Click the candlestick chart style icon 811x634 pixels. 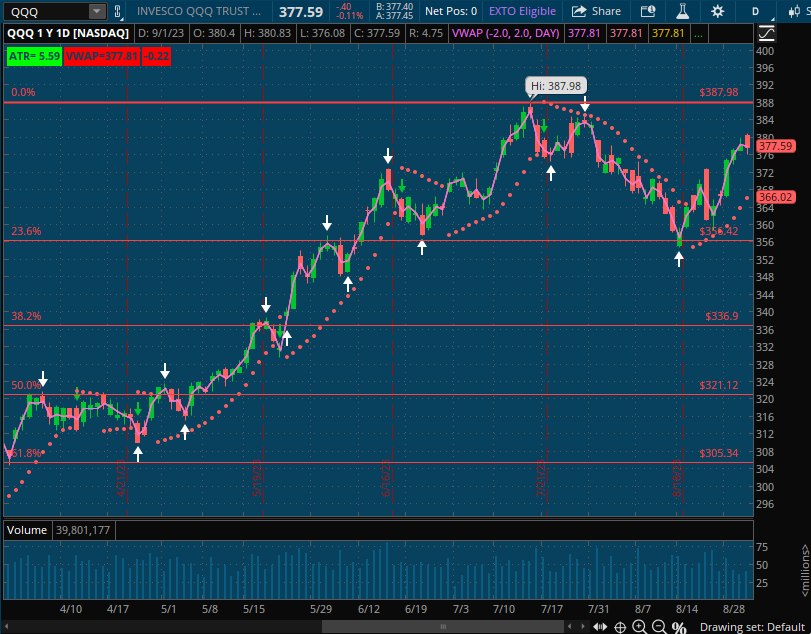pyautogui.click(x=795, y=11)
